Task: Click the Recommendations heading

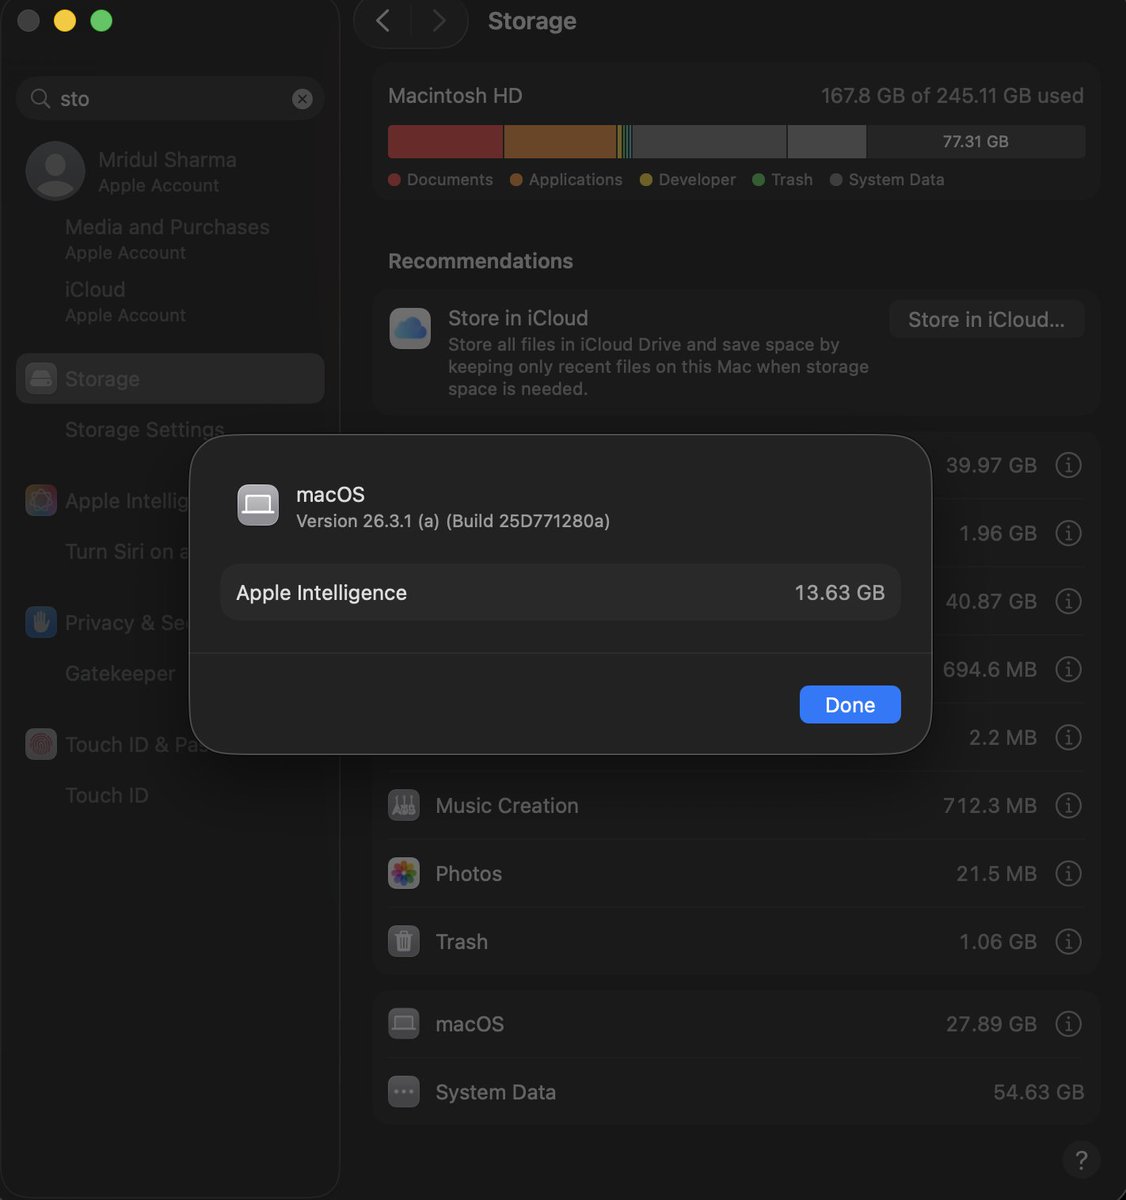Action: [481, 261]
